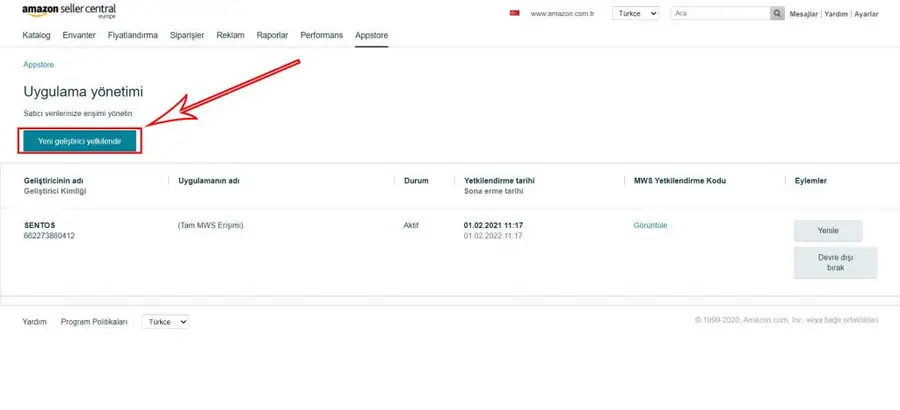
Task: Click the Appstore breadcrumb link
Action: point(38,65)
